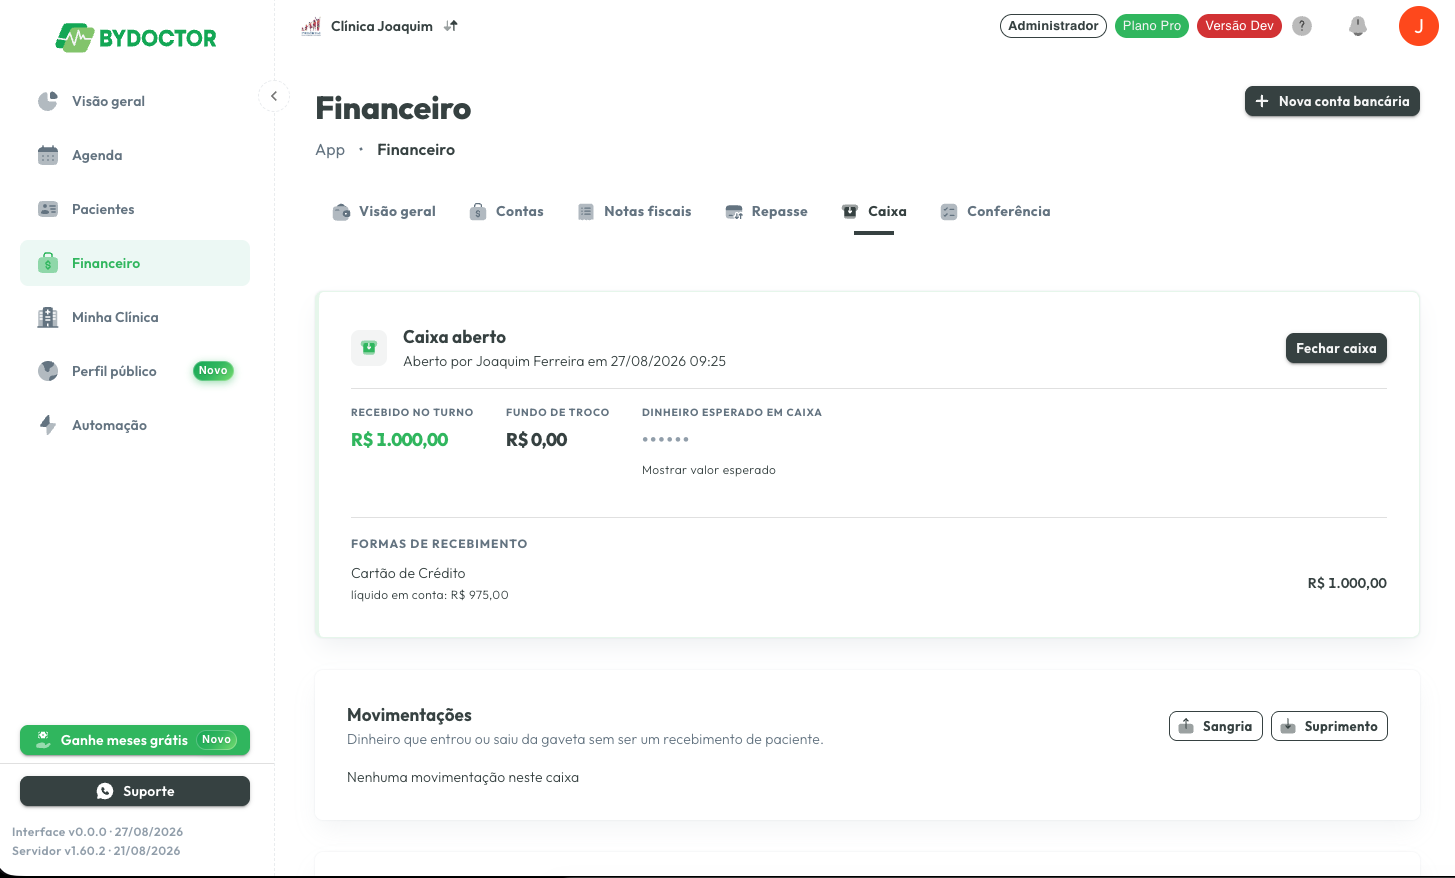Click the Nenhuma movimentação neste caixa message

click(x=463, y=777)
